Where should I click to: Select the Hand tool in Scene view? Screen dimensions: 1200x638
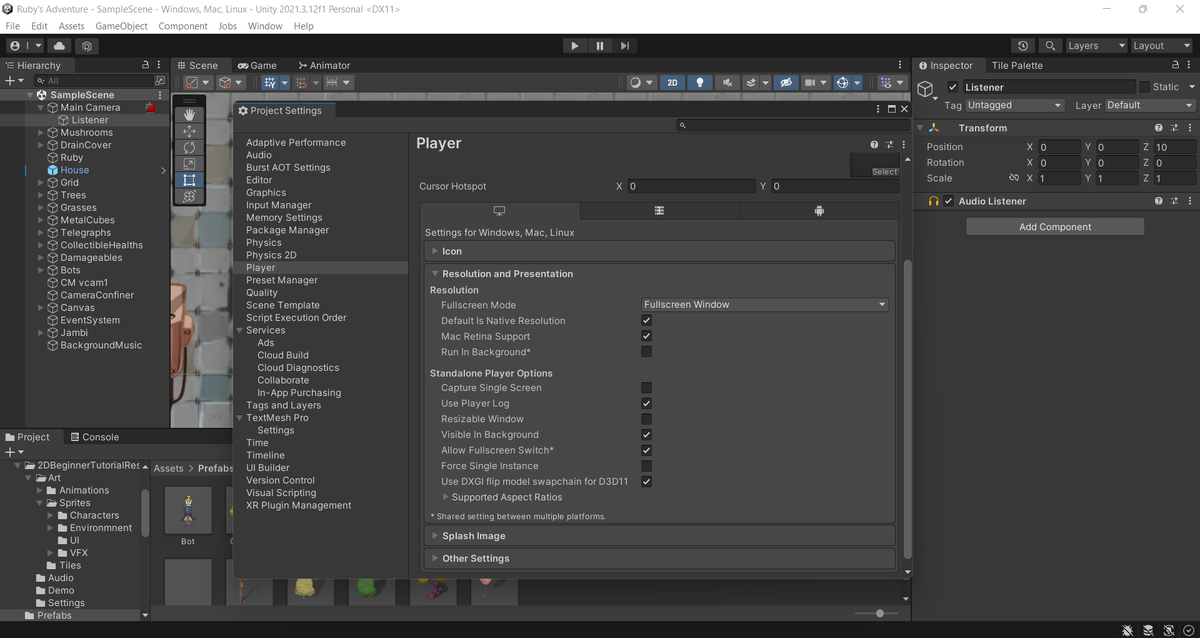pyautogui.click(x=189, y=115)
